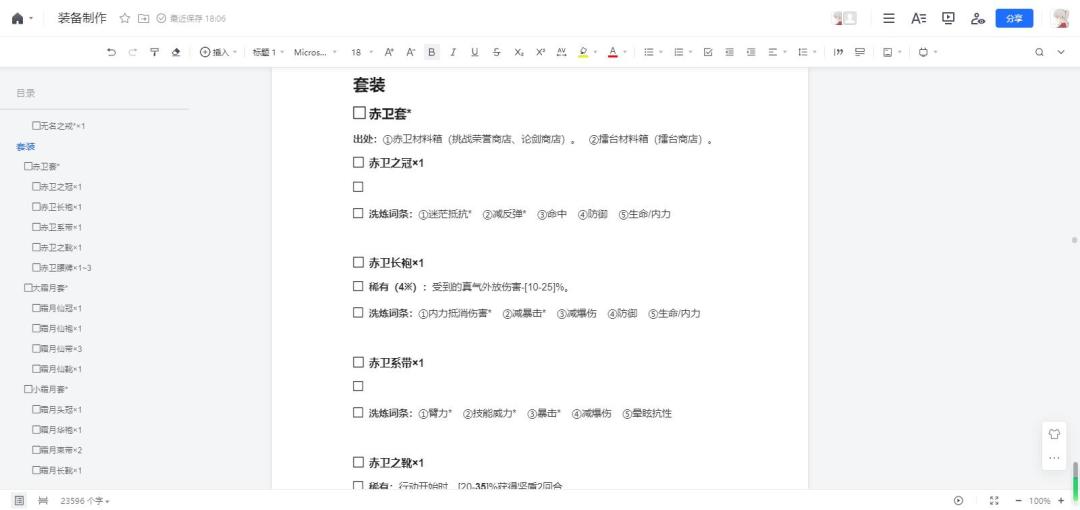Go to 小霜月套* in outline
The width and height of the screenshot is (1080, 510).
46,389
